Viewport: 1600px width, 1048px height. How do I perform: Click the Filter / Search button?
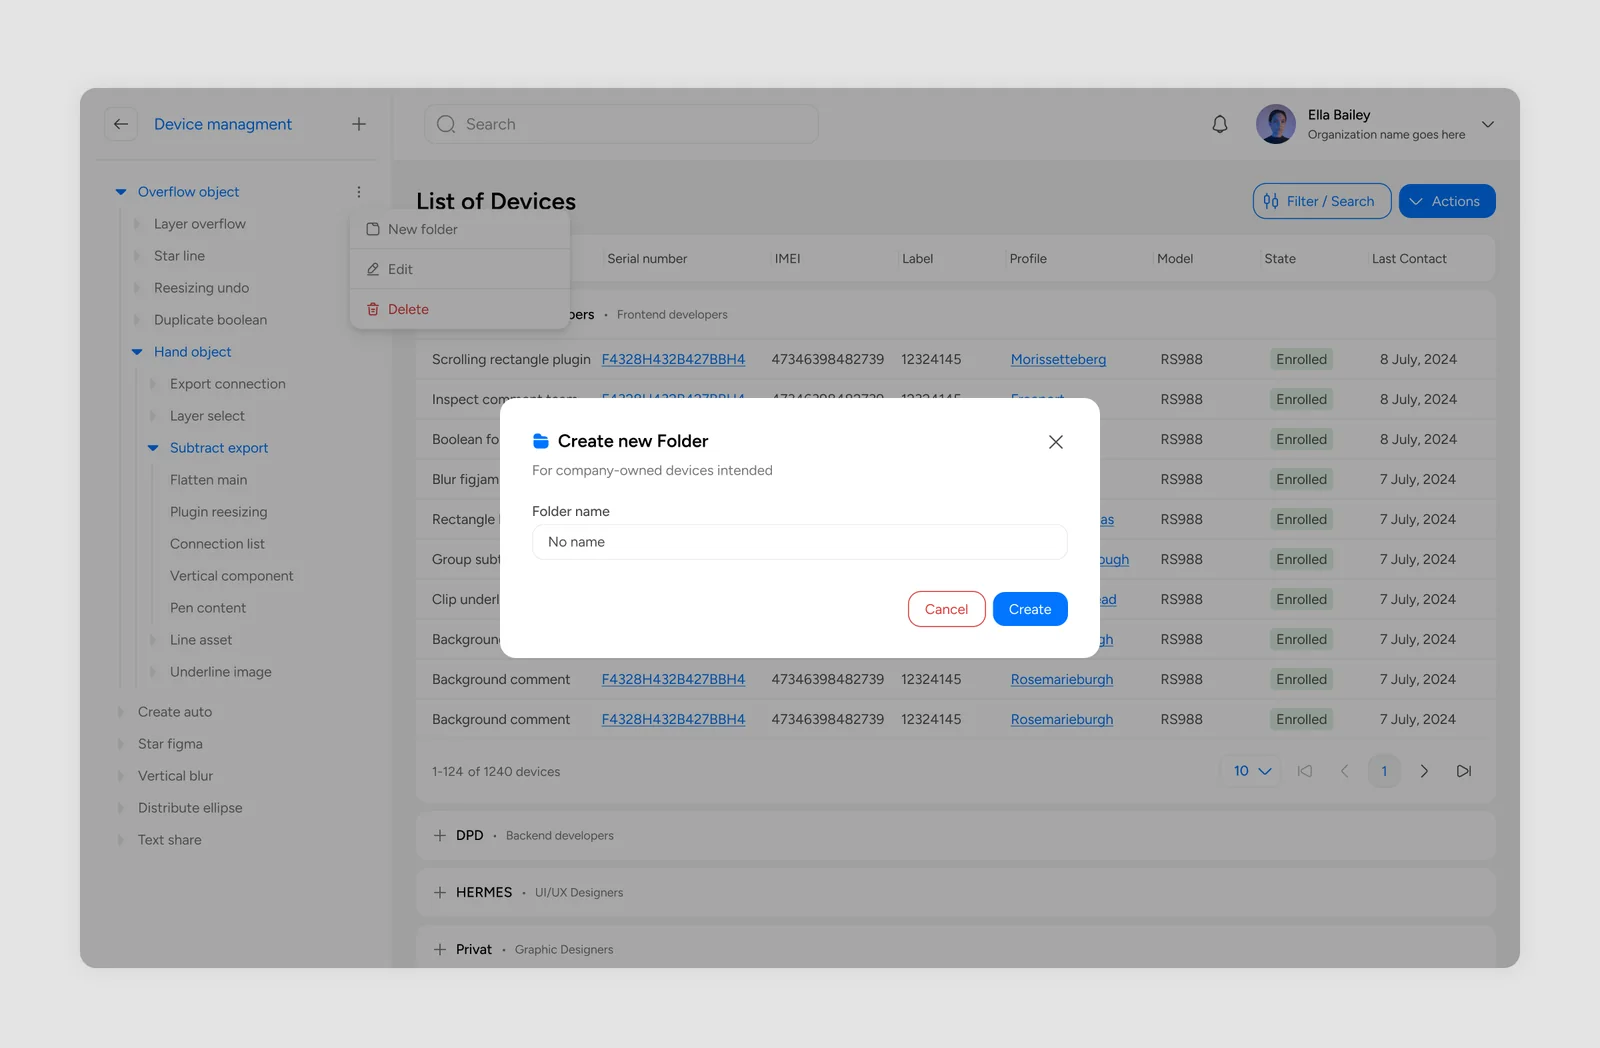1322,201
